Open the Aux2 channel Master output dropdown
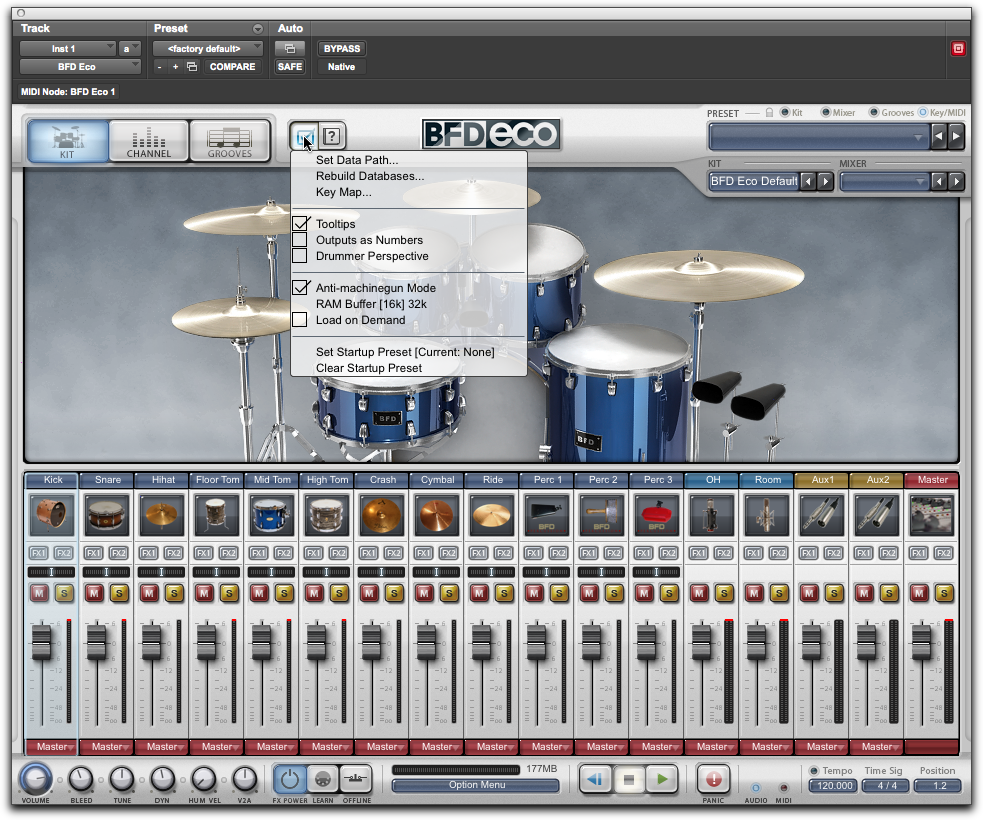Screen dimensions: 983x820 point(876,747)
